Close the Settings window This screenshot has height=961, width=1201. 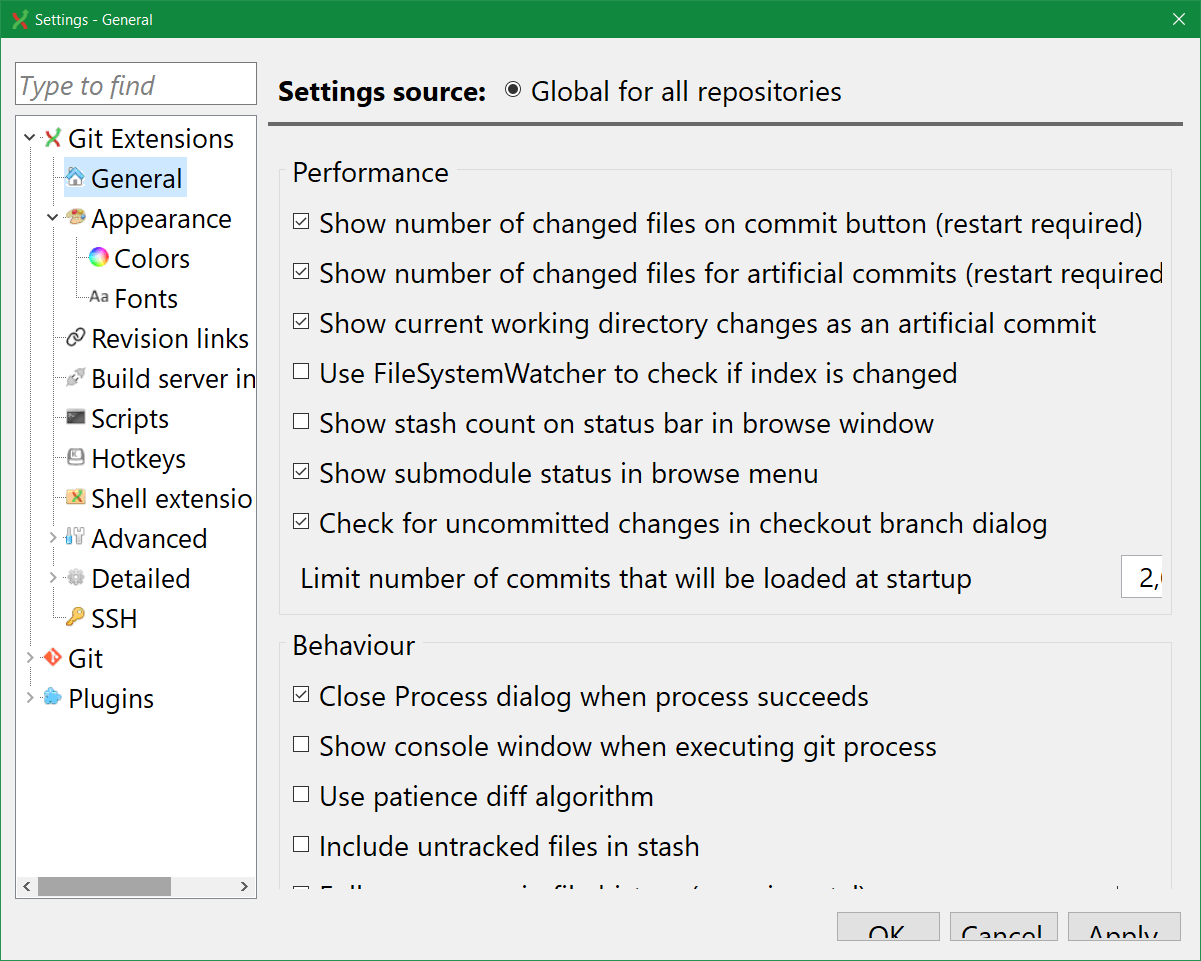click(1178, 19)
